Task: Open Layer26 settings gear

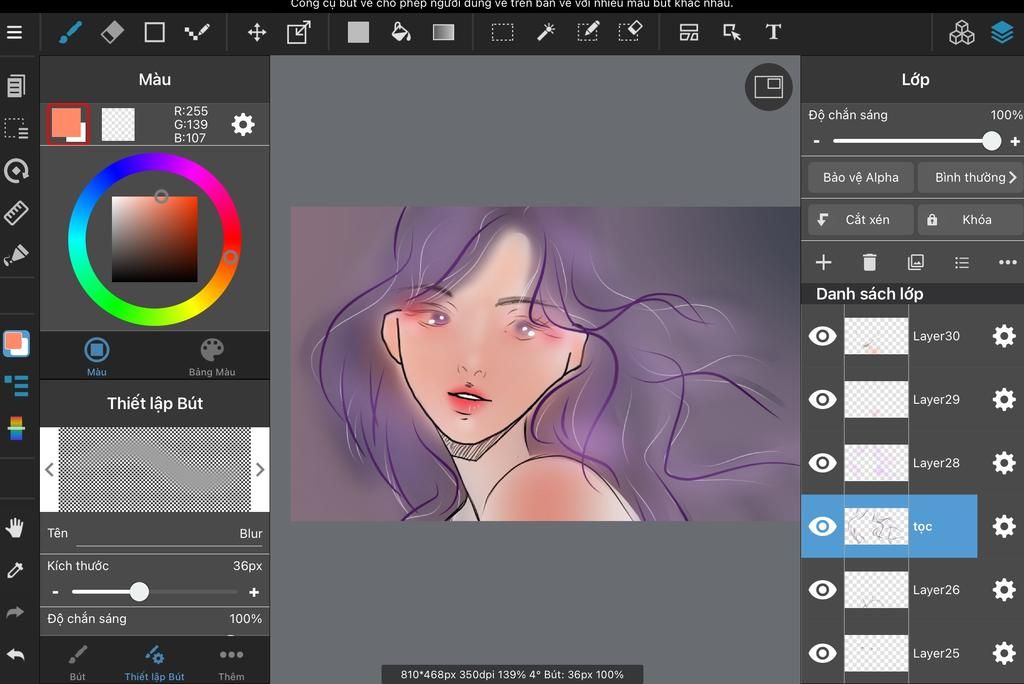Action: (1004, 589)
